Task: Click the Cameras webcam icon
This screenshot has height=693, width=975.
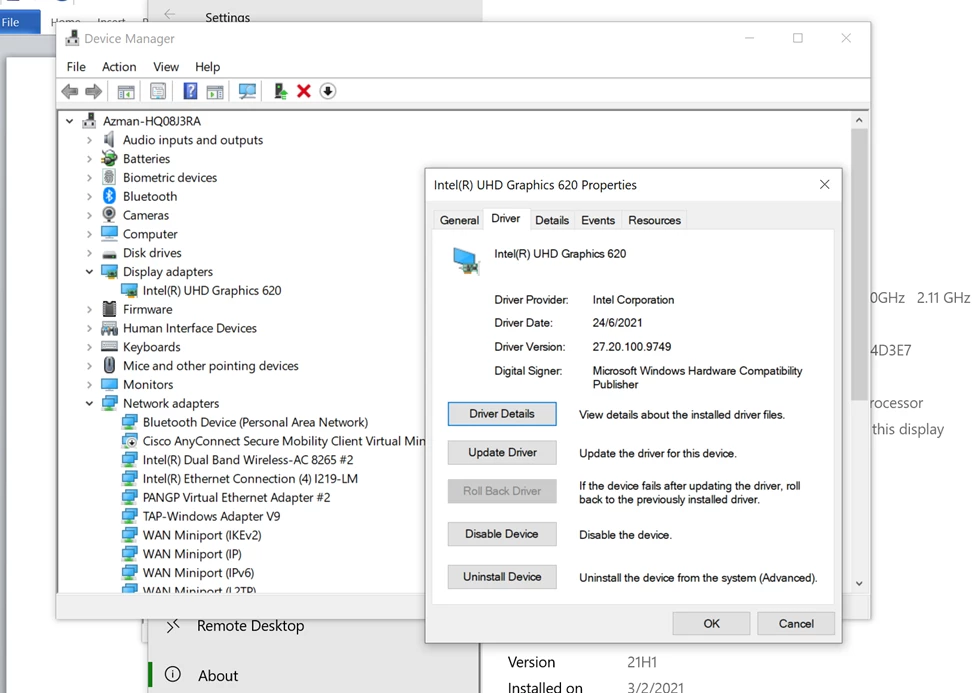Action: 109,215
